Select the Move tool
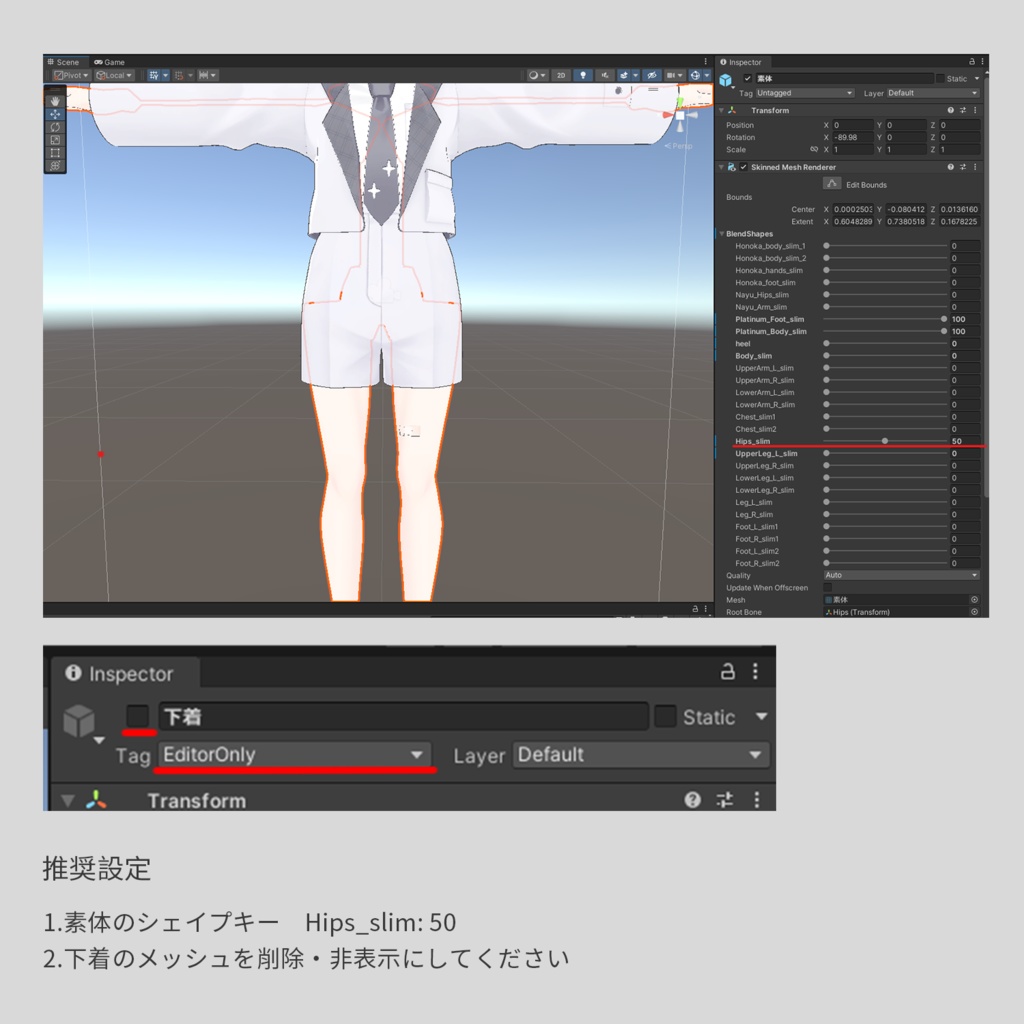The image size is (1024, 1024). click(54, 113)
